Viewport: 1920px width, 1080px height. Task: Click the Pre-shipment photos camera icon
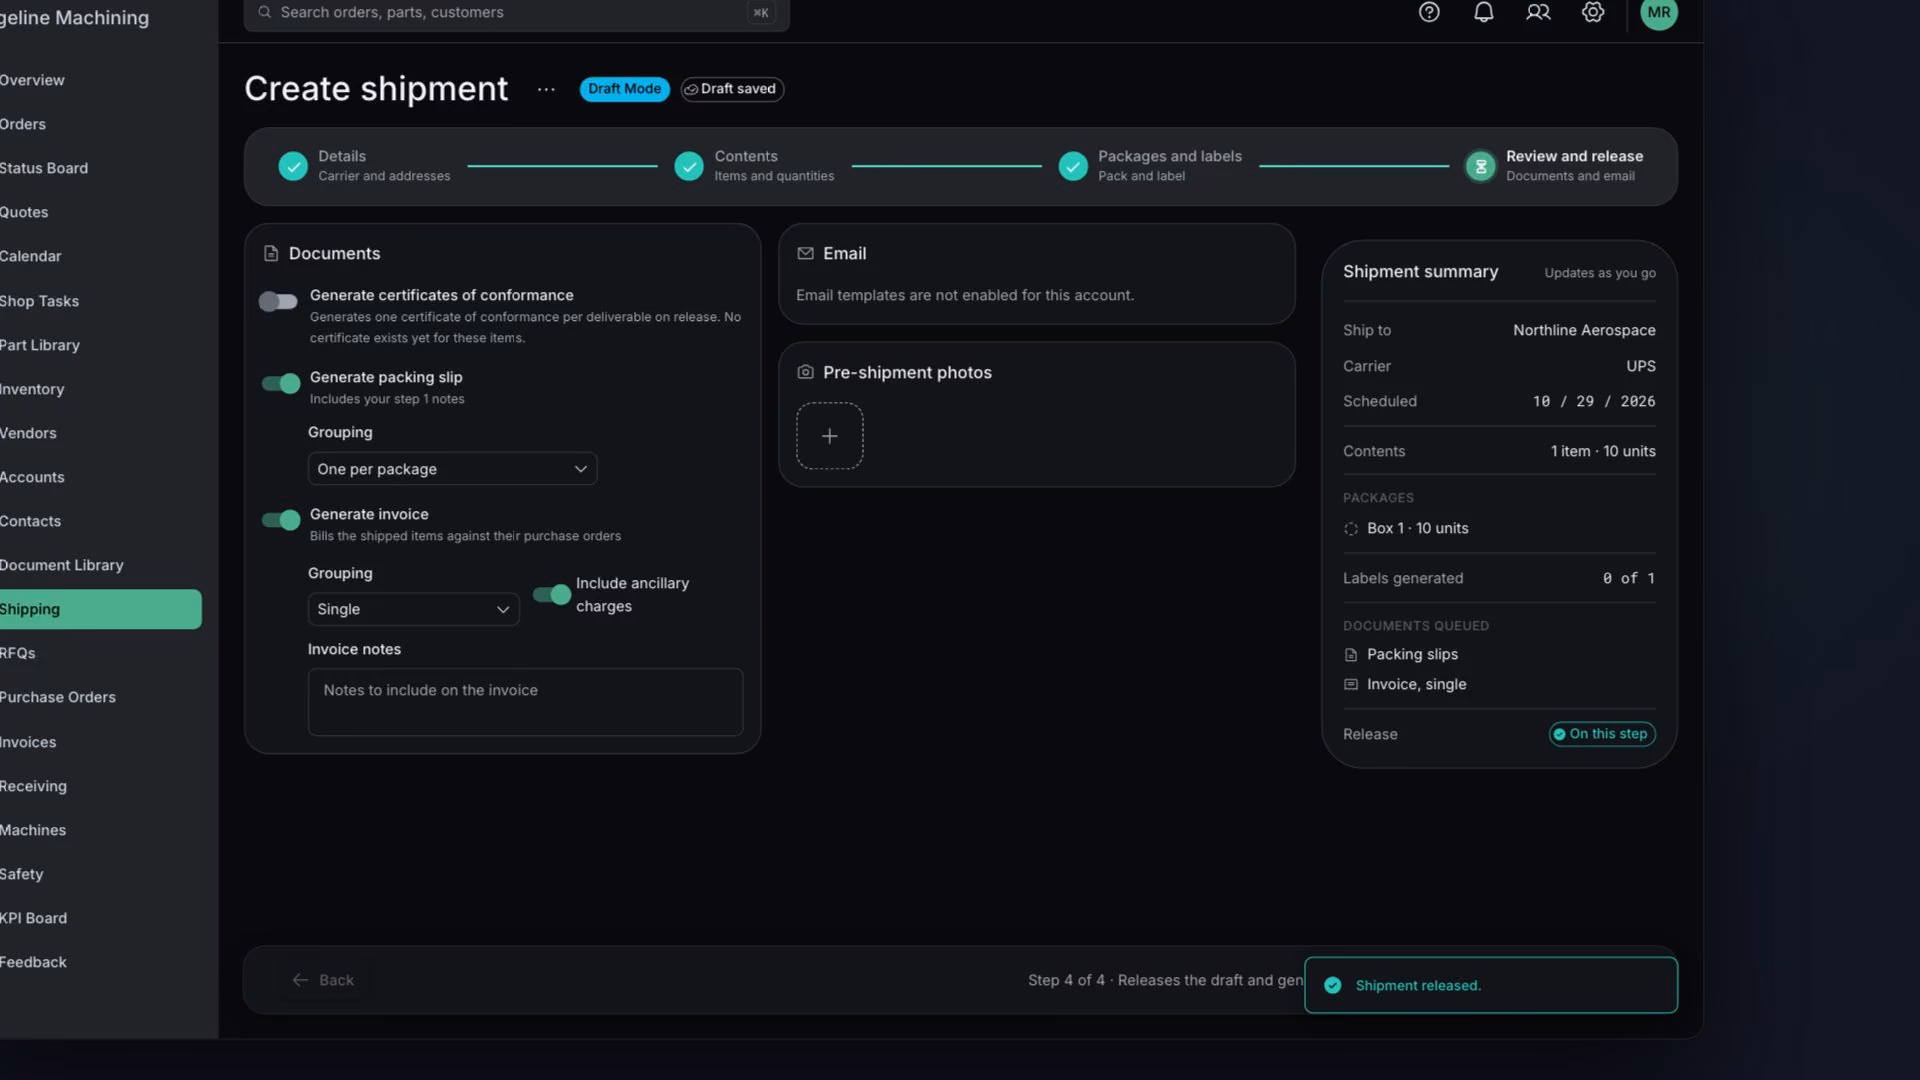click(805, 372)
